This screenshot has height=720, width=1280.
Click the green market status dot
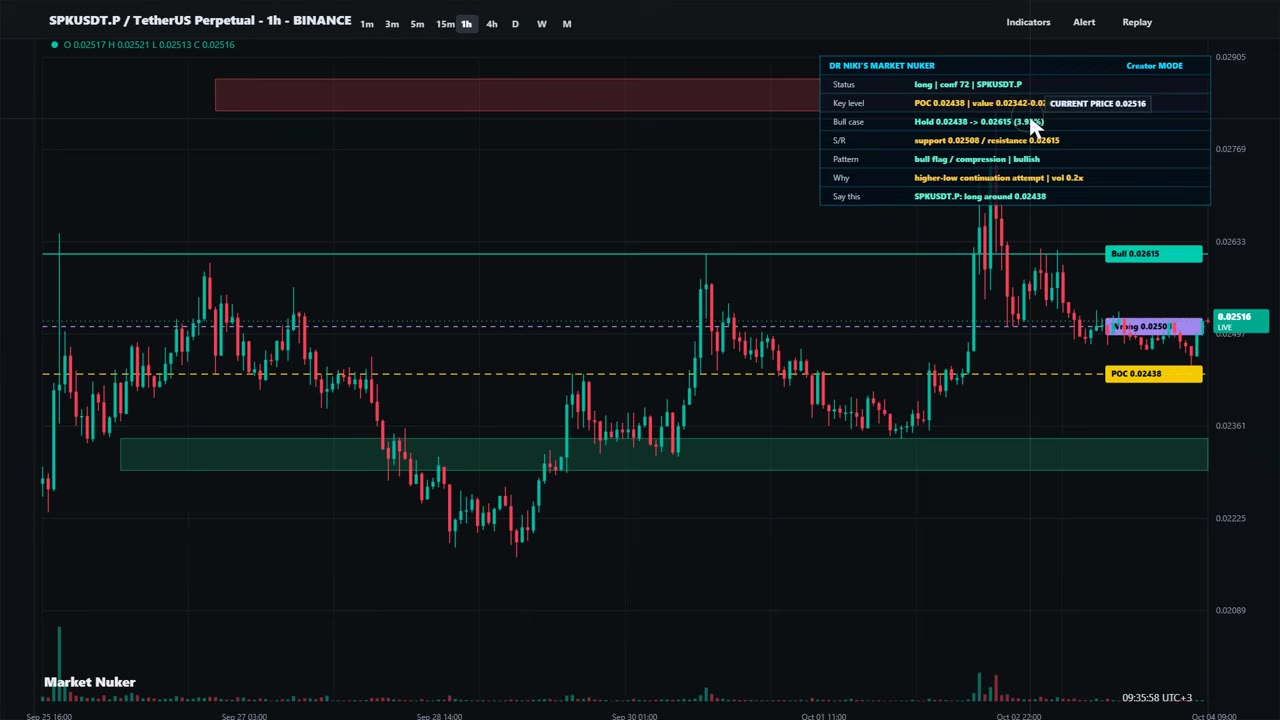click(x=54, y=44)
